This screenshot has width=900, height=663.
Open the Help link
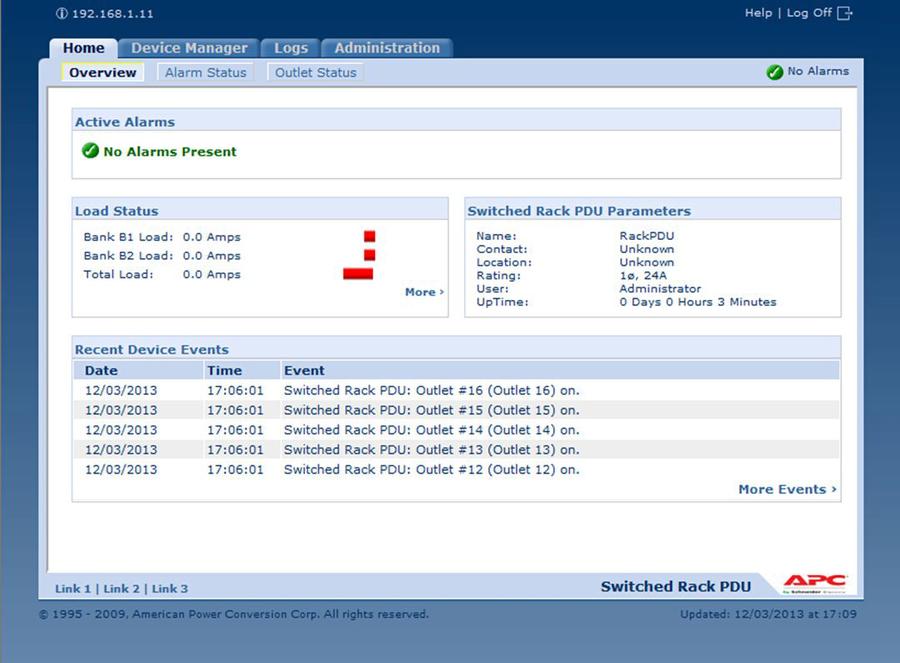click(758, 13)
